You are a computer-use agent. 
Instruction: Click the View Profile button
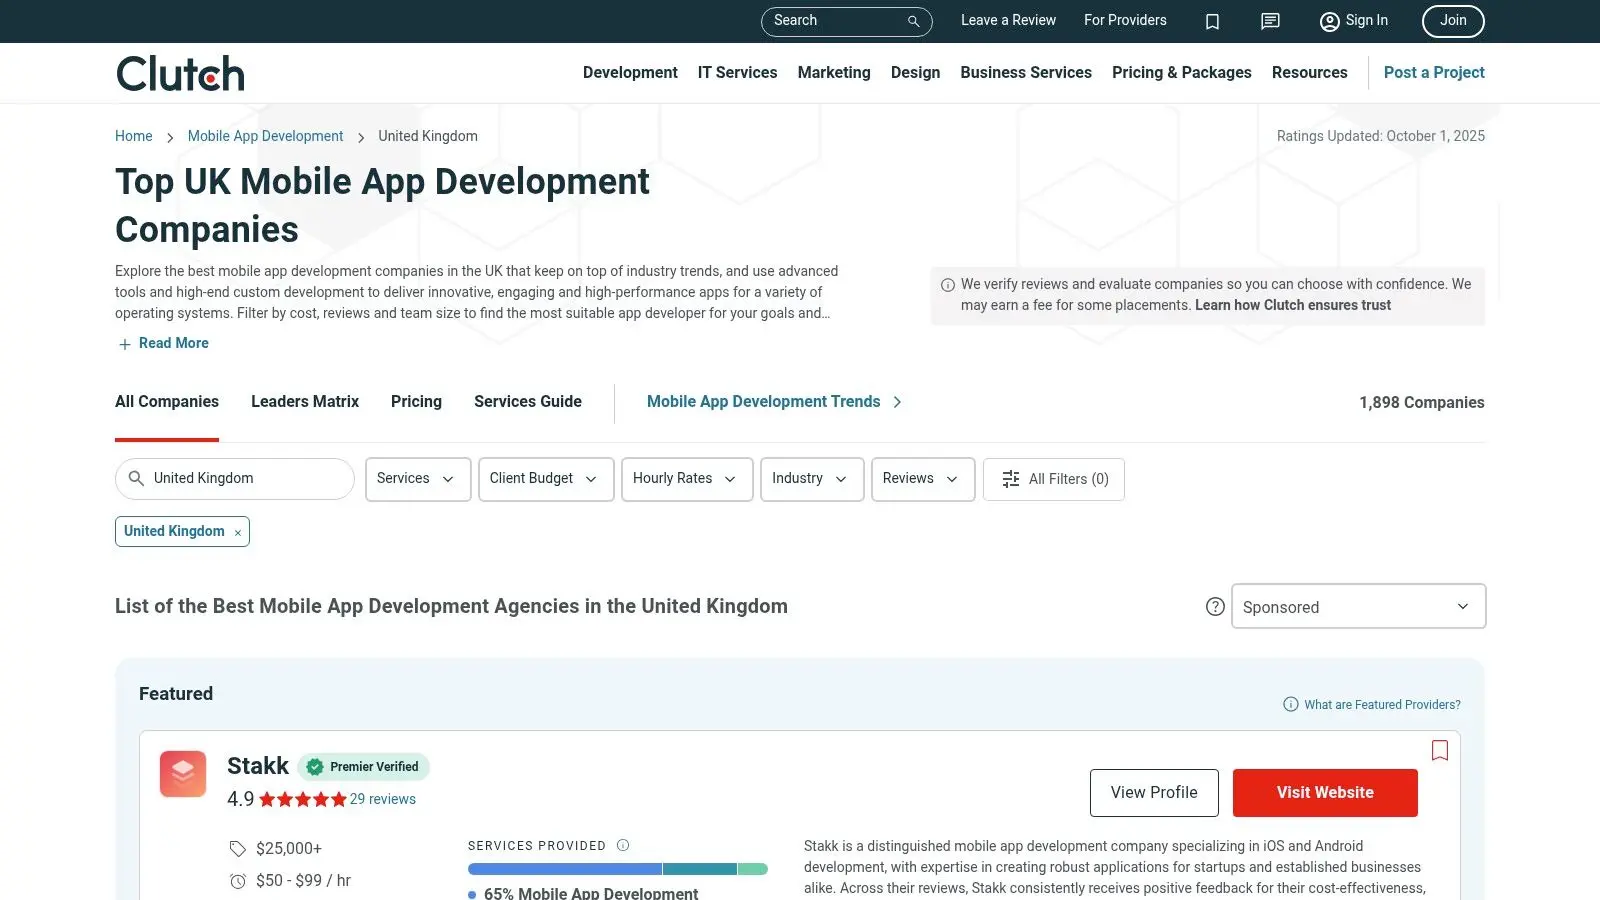coord(1153,793)
